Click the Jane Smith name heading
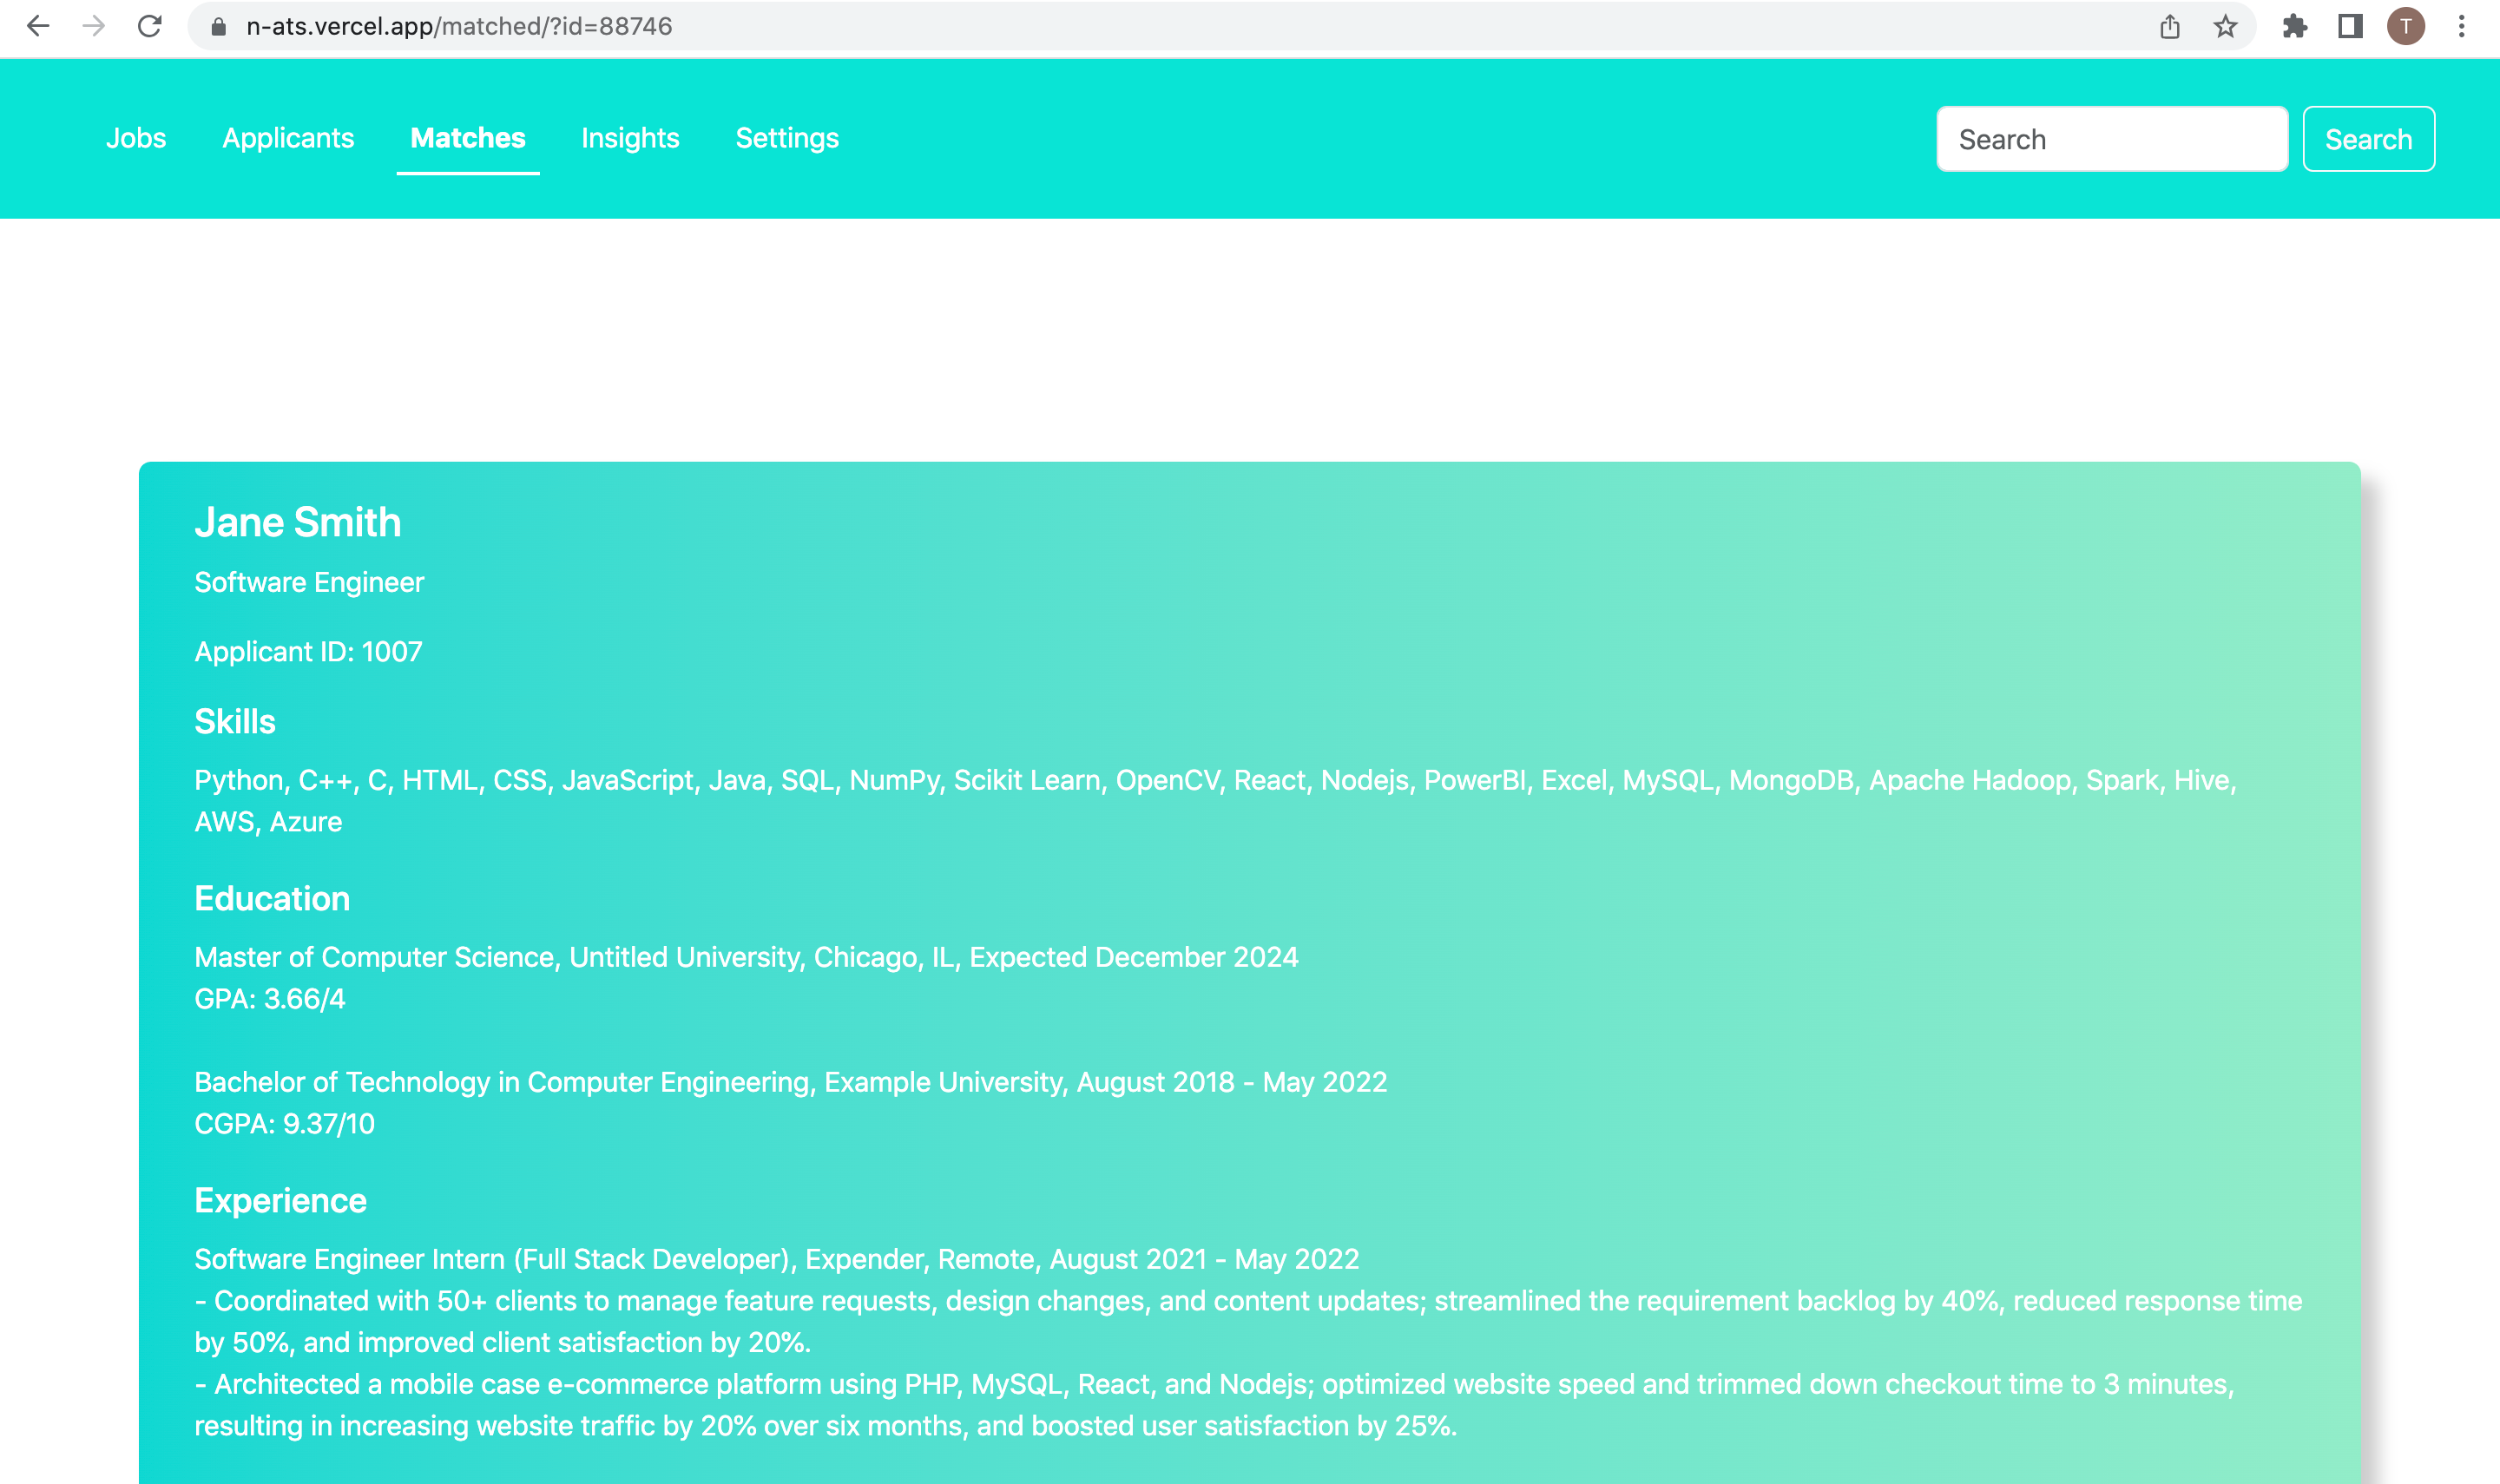2500x1484 pixels. tap(298, 522)
